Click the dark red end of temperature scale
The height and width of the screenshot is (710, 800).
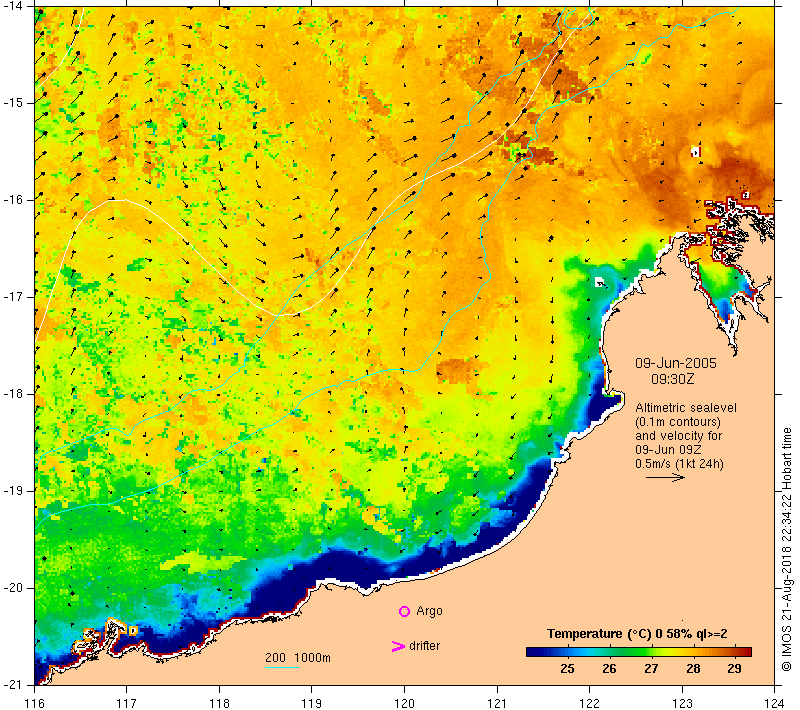tap(745, 652)
